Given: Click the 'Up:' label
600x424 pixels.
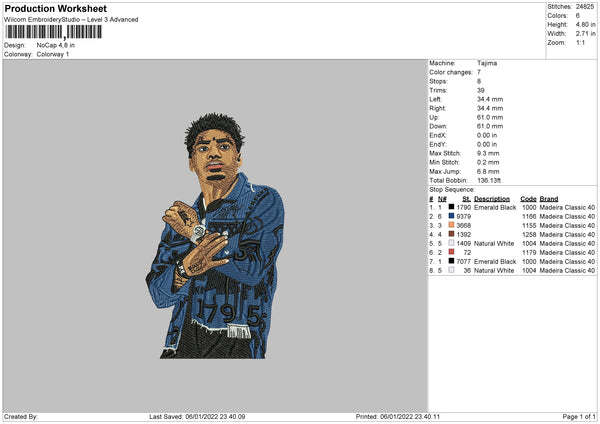Looking at the screenshot, I should 434,117.
